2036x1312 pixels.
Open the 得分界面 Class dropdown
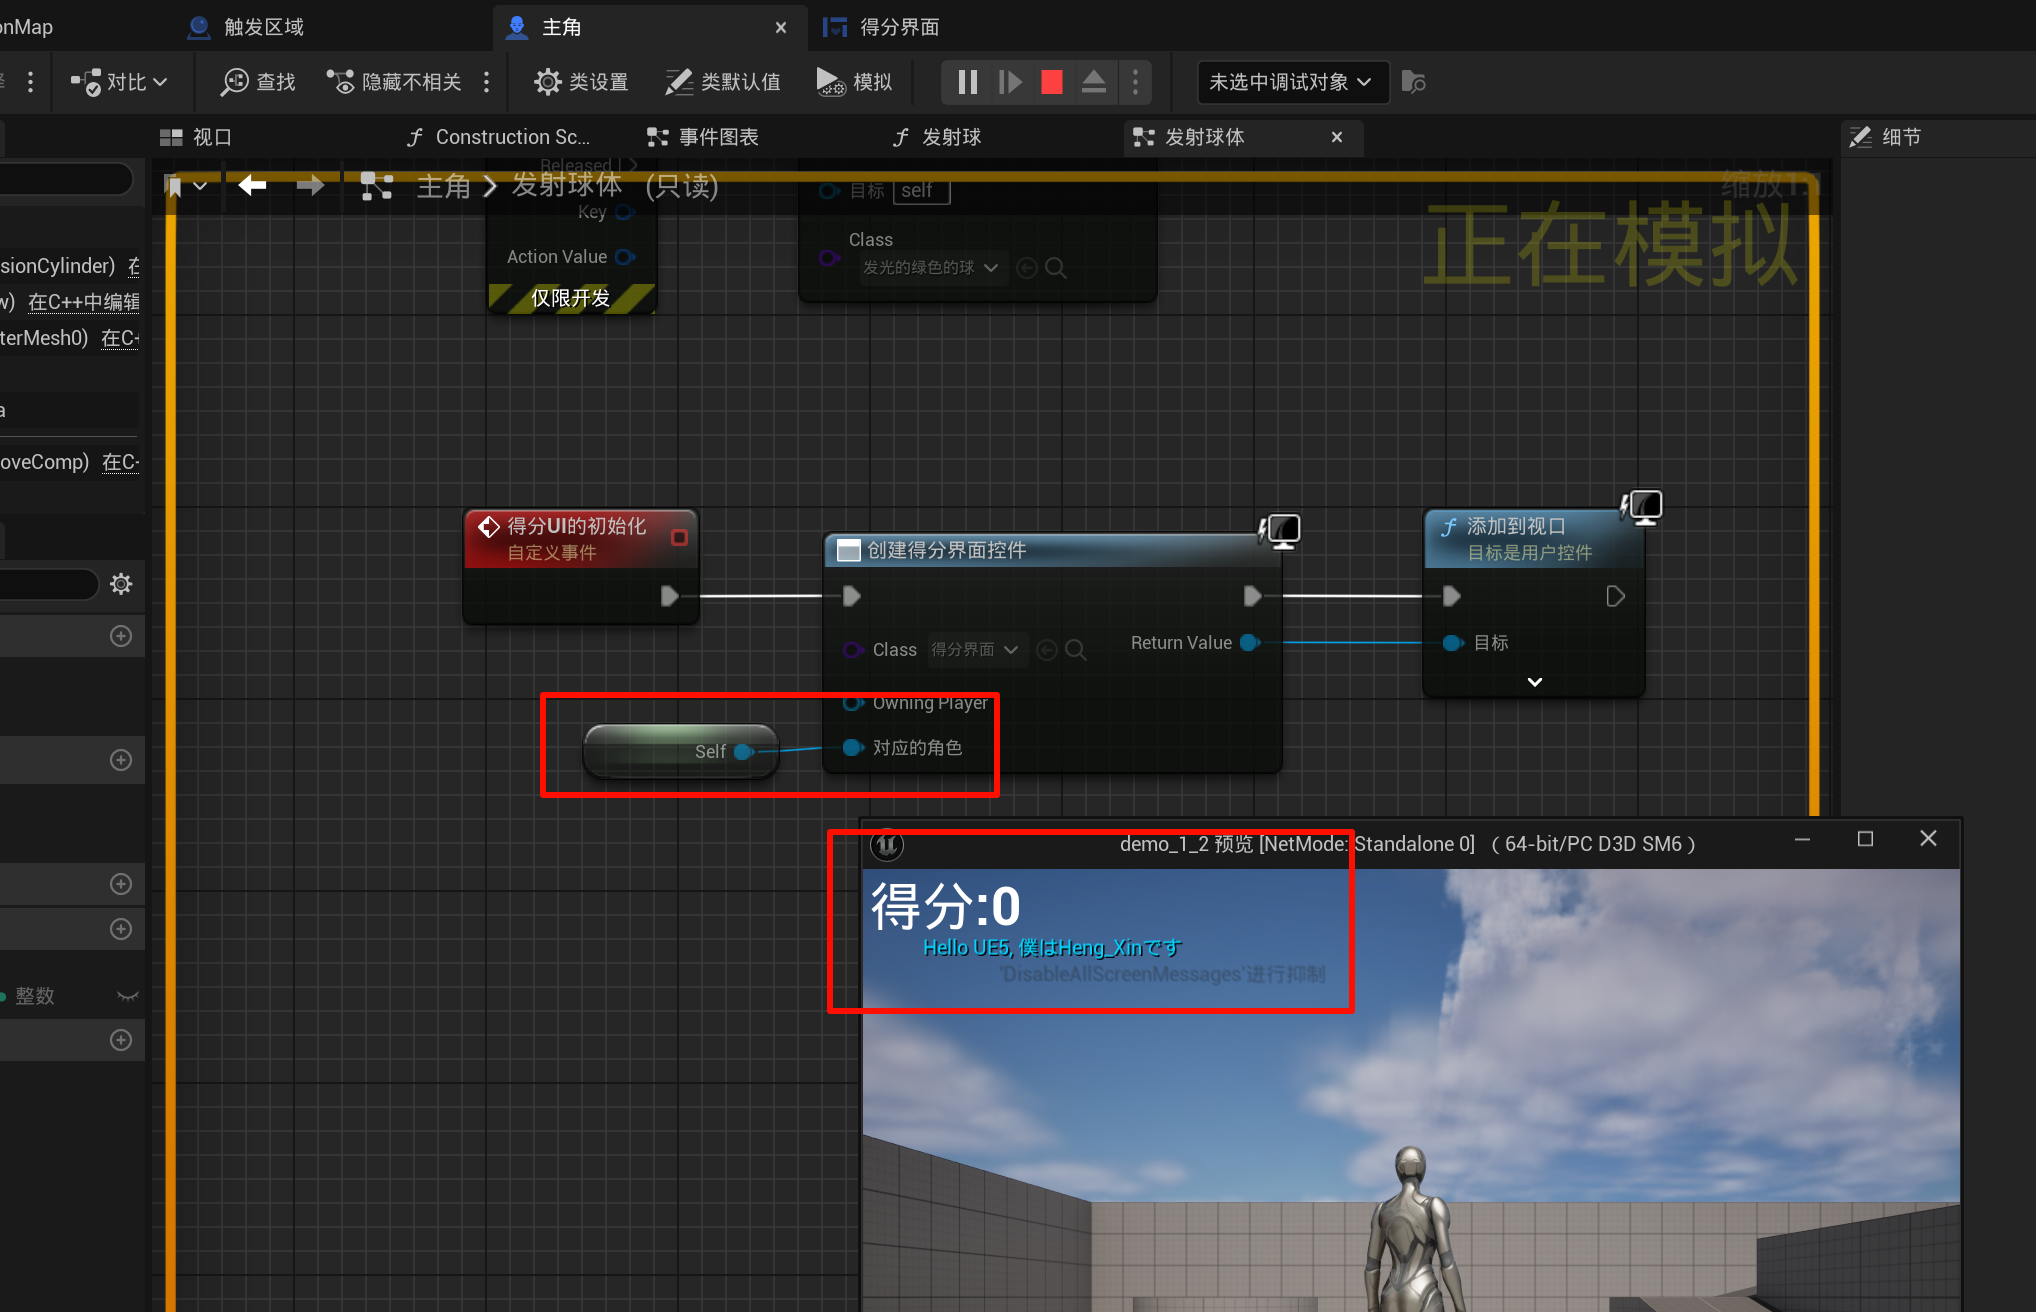974,650
